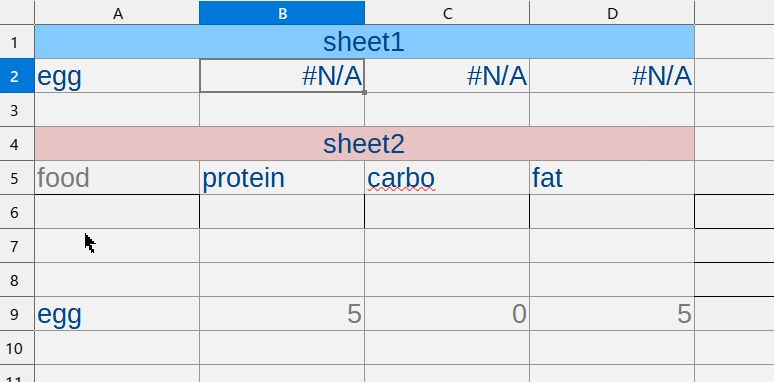Select column A header
Viewport: 774px width, 382px height.
117,13
